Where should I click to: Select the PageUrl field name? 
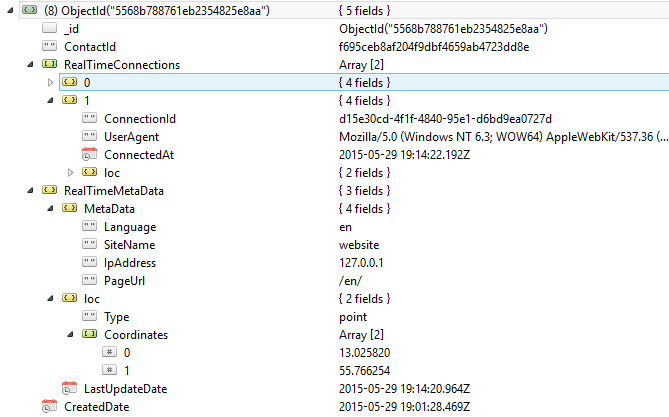click(x=124, y=281)
